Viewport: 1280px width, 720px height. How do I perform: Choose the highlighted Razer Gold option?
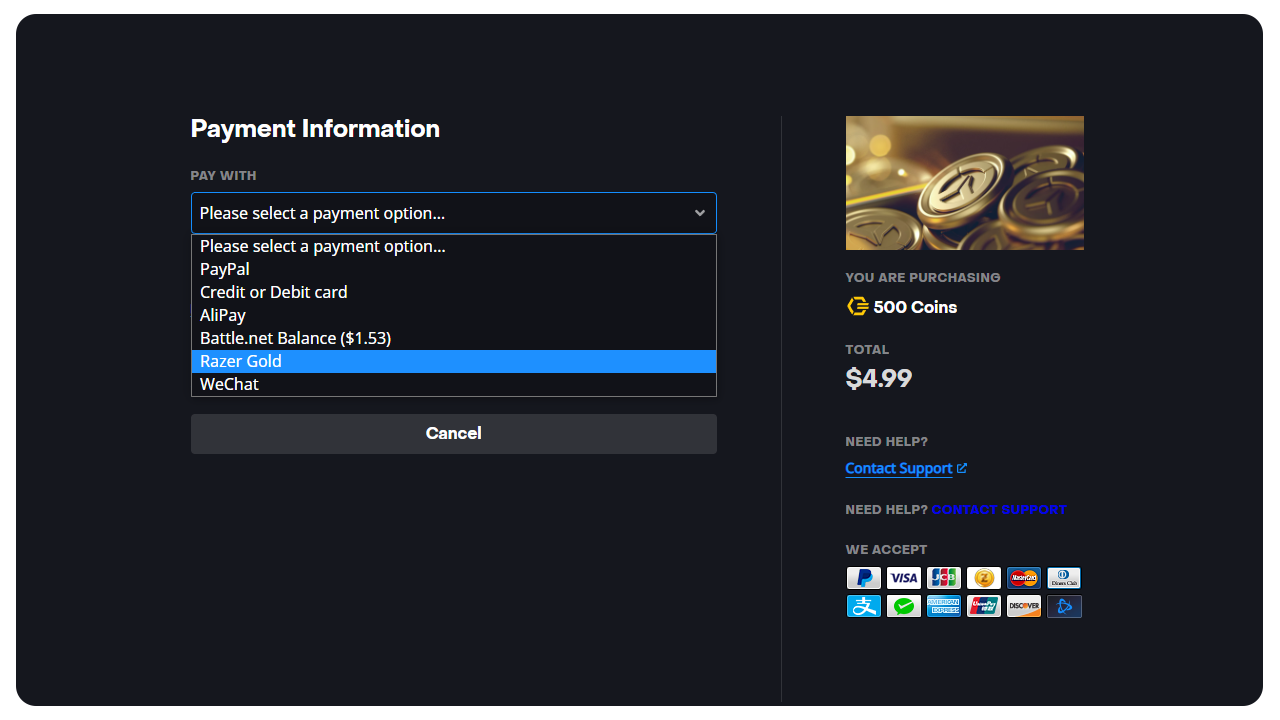tap(454, 361)
